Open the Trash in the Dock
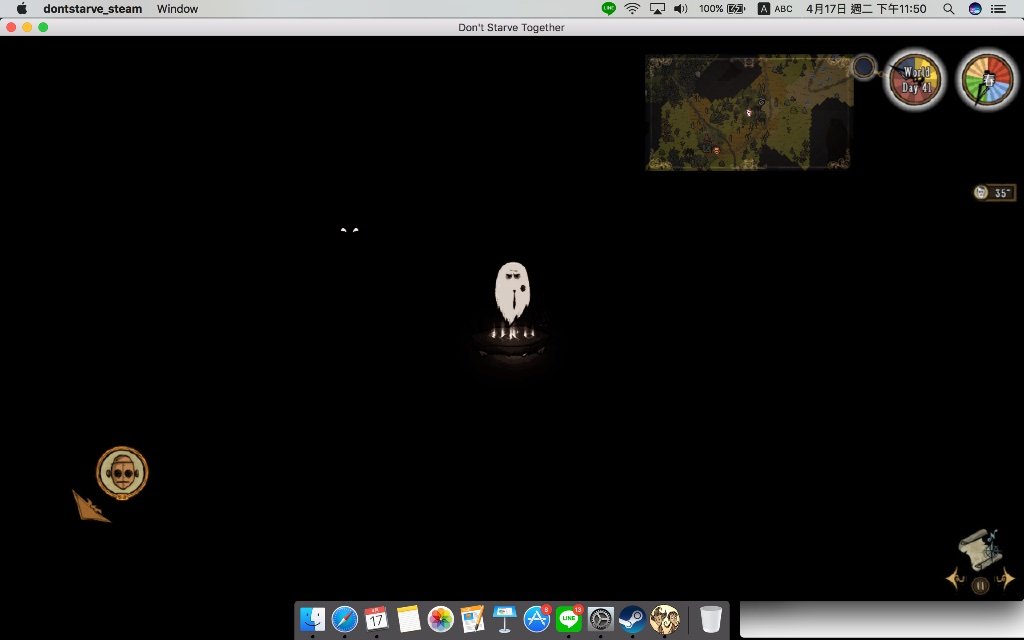This screenshot has width=1024, height=640. 711,618
